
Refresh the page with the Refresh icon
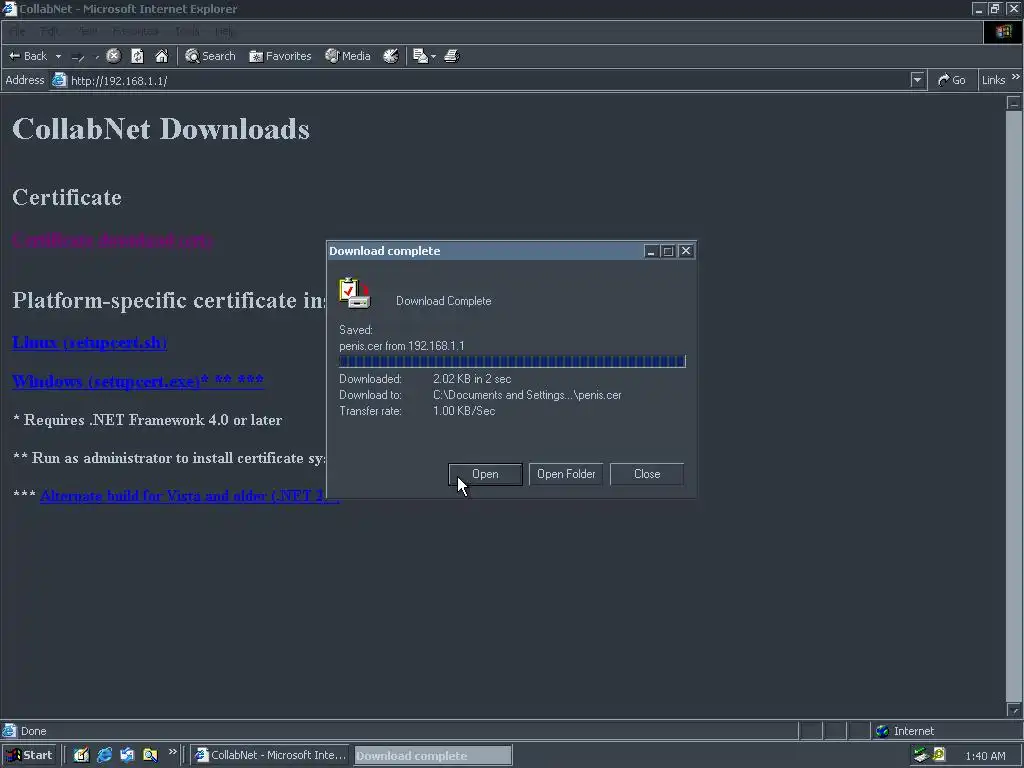pos(137,56)
